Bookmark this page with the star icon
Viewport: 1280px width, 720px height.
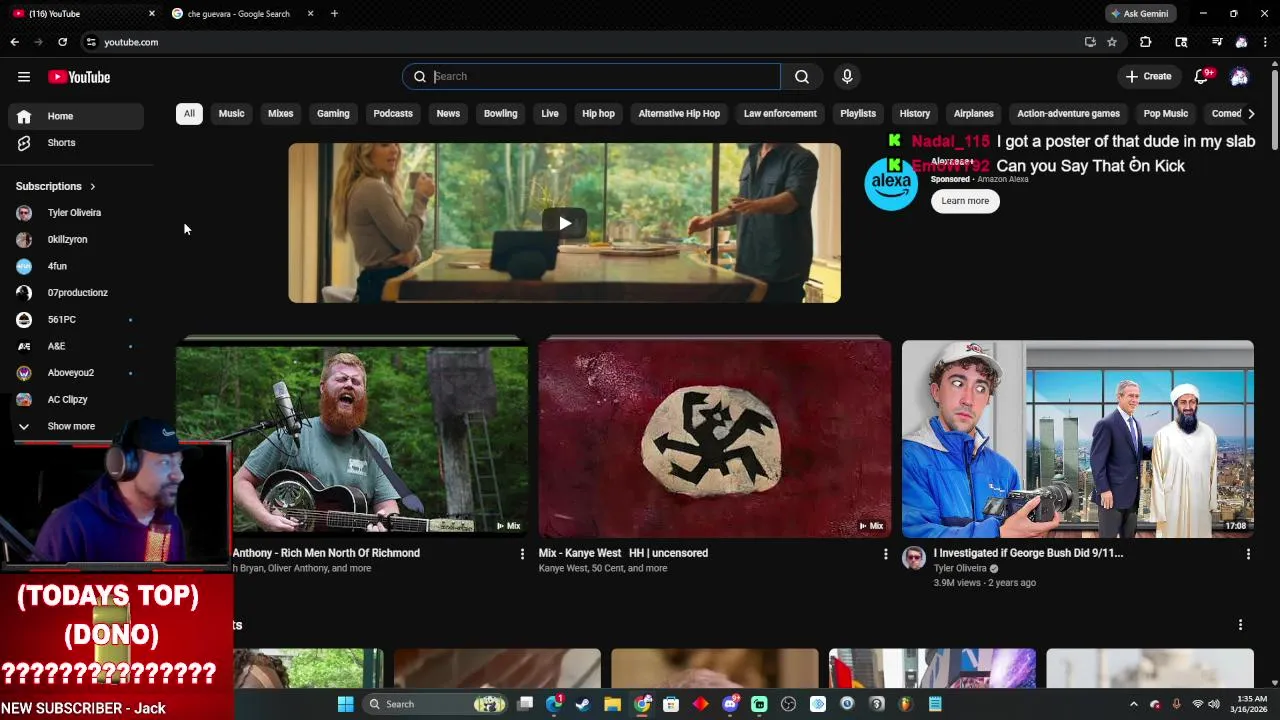pyautogui.click(x=1111, y=42)
